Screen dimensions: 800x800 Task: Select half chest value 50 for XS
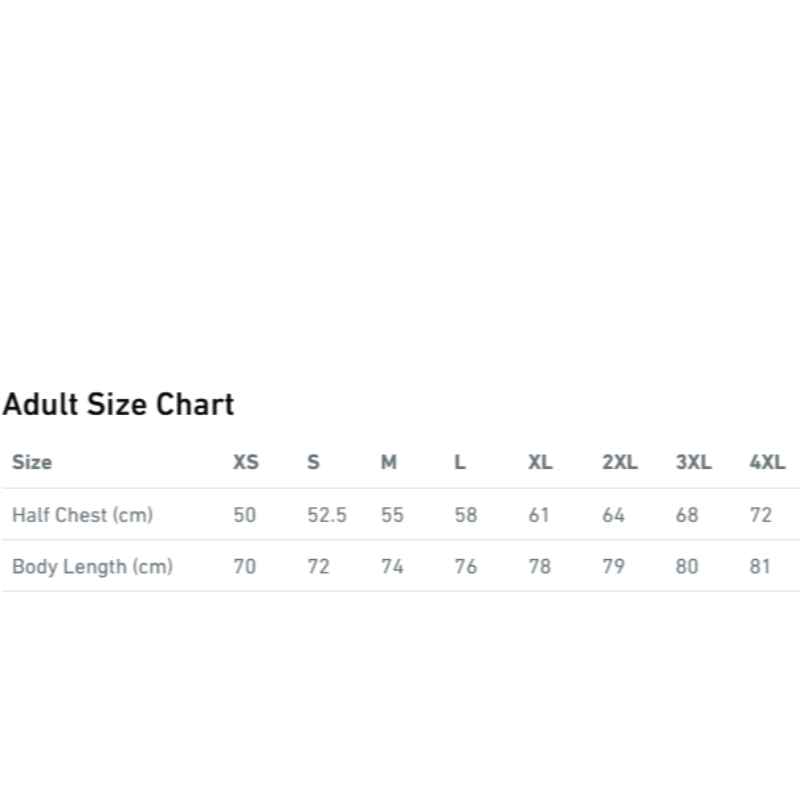tap(245, 515)
